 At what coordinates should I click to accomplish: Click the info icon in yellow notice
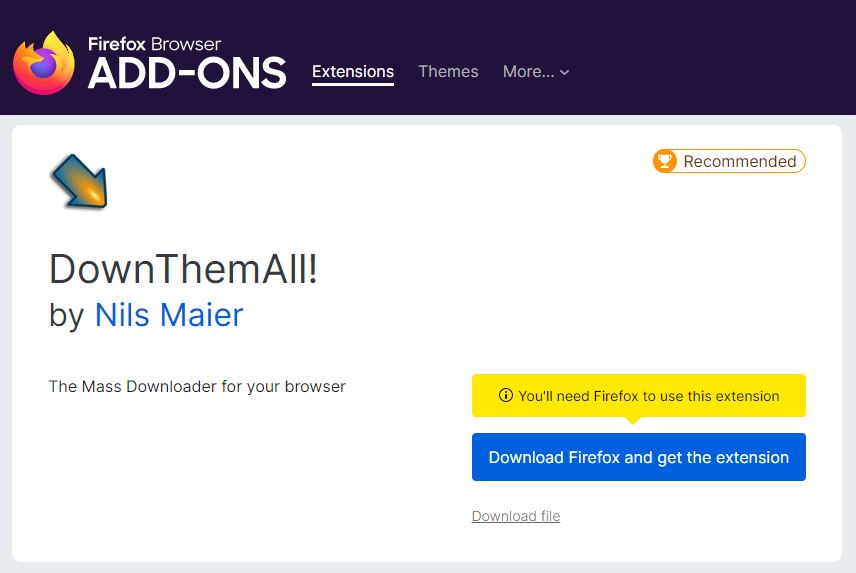point(506,396)
